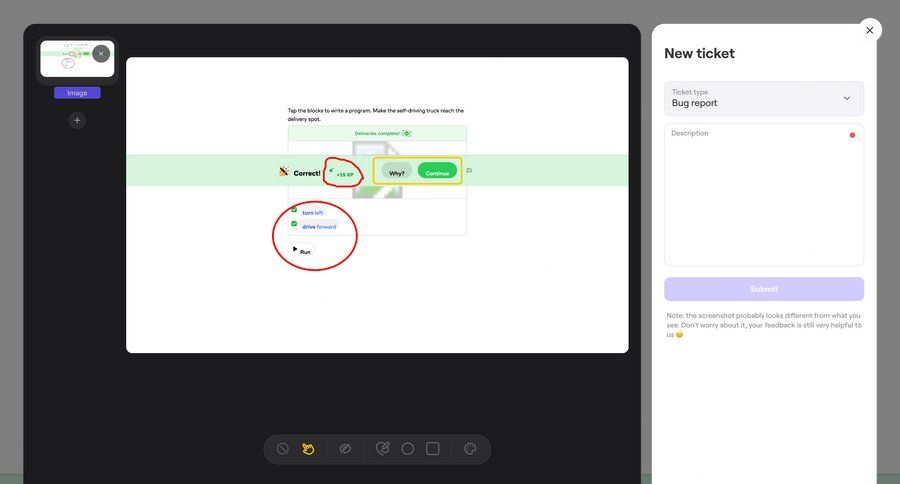Image resolution: width=900 pixels, height=484 pixels.
Task: Click the flag icon beside Continue in screenshot
Action: click(469, 171)
